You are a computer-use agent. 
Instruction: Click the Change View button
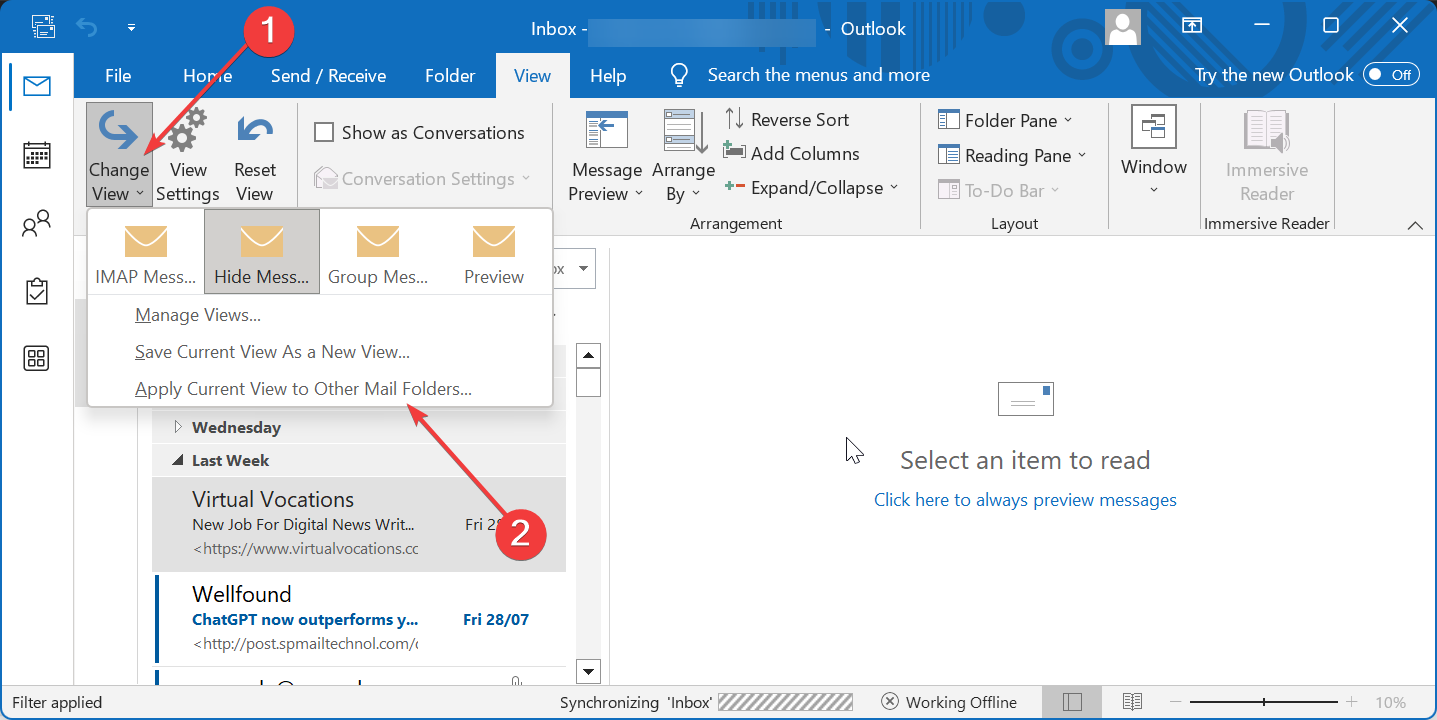point(119,155)
